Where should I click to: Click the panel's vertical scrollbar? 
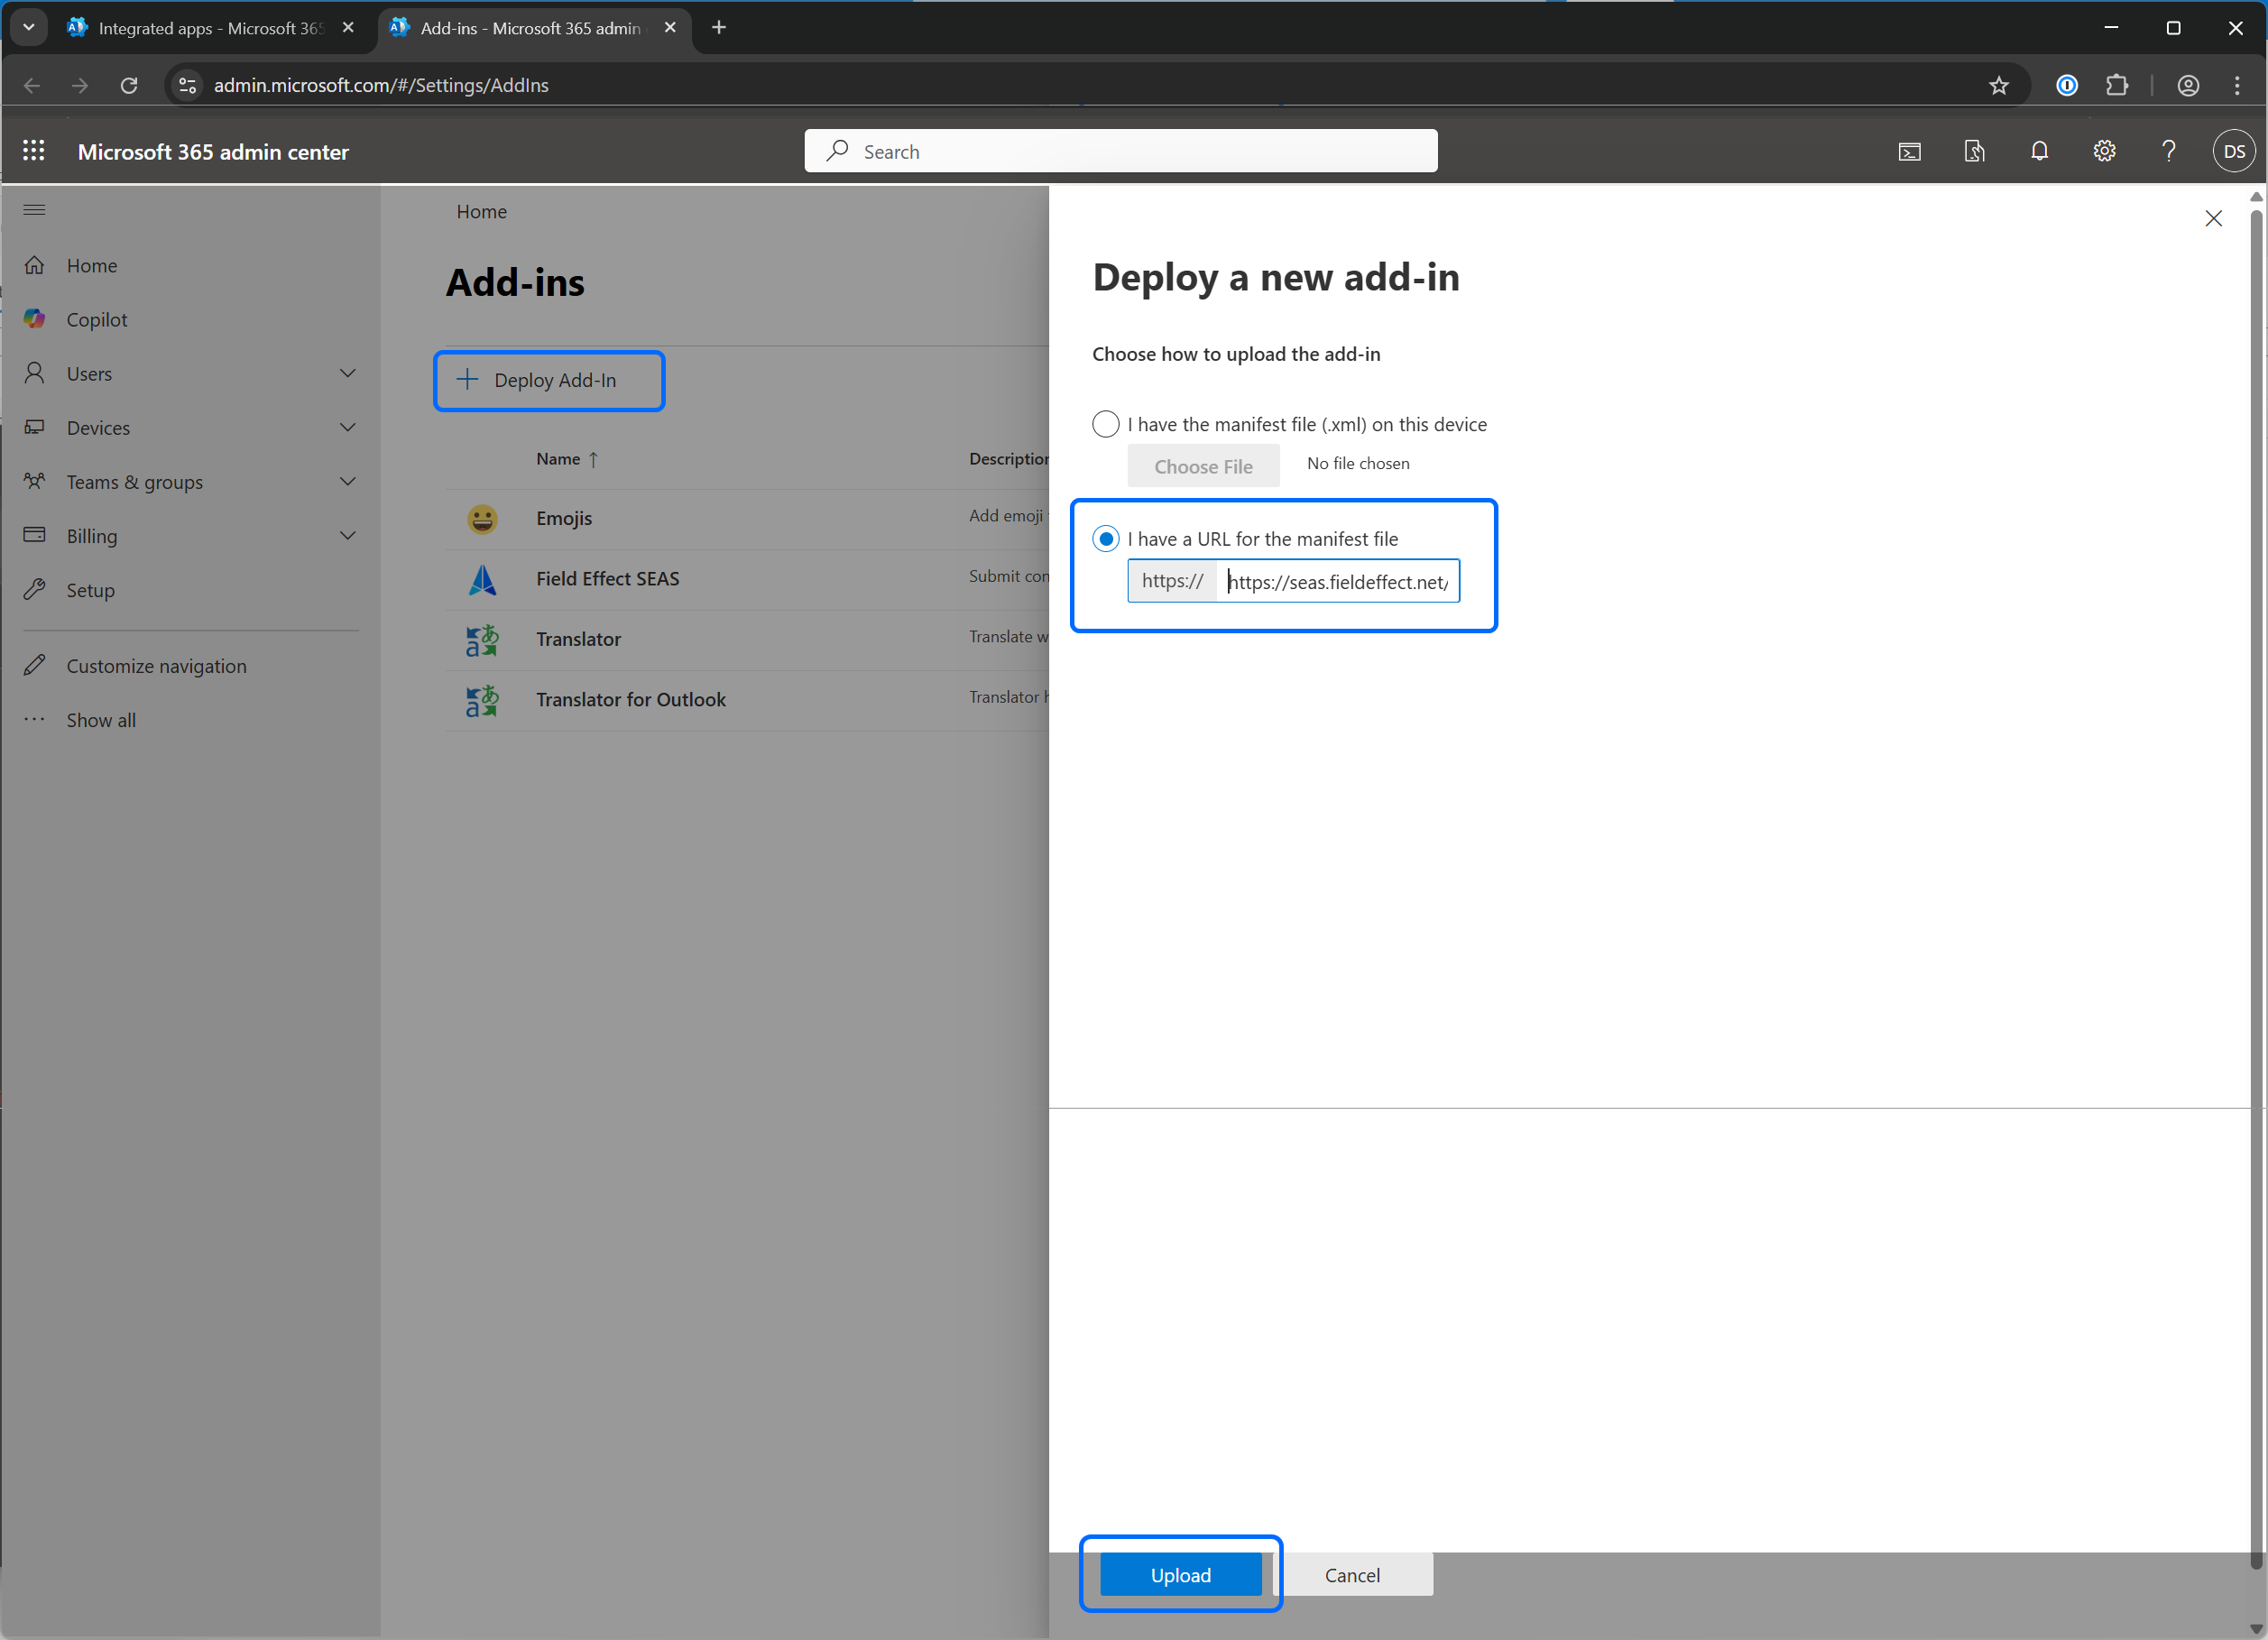tap(2255, 880)
